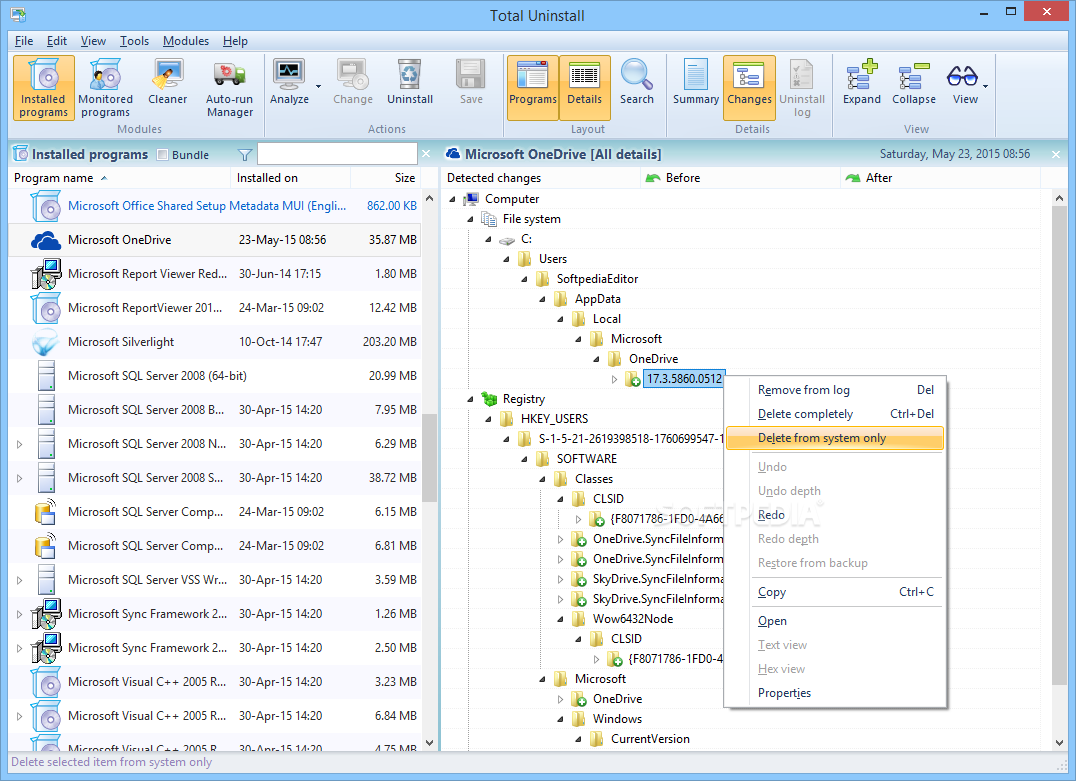Viewport: 1076px width, 781px height.
Task: Select the CurrentVersion registry key
Action: (x=650, y=738)
